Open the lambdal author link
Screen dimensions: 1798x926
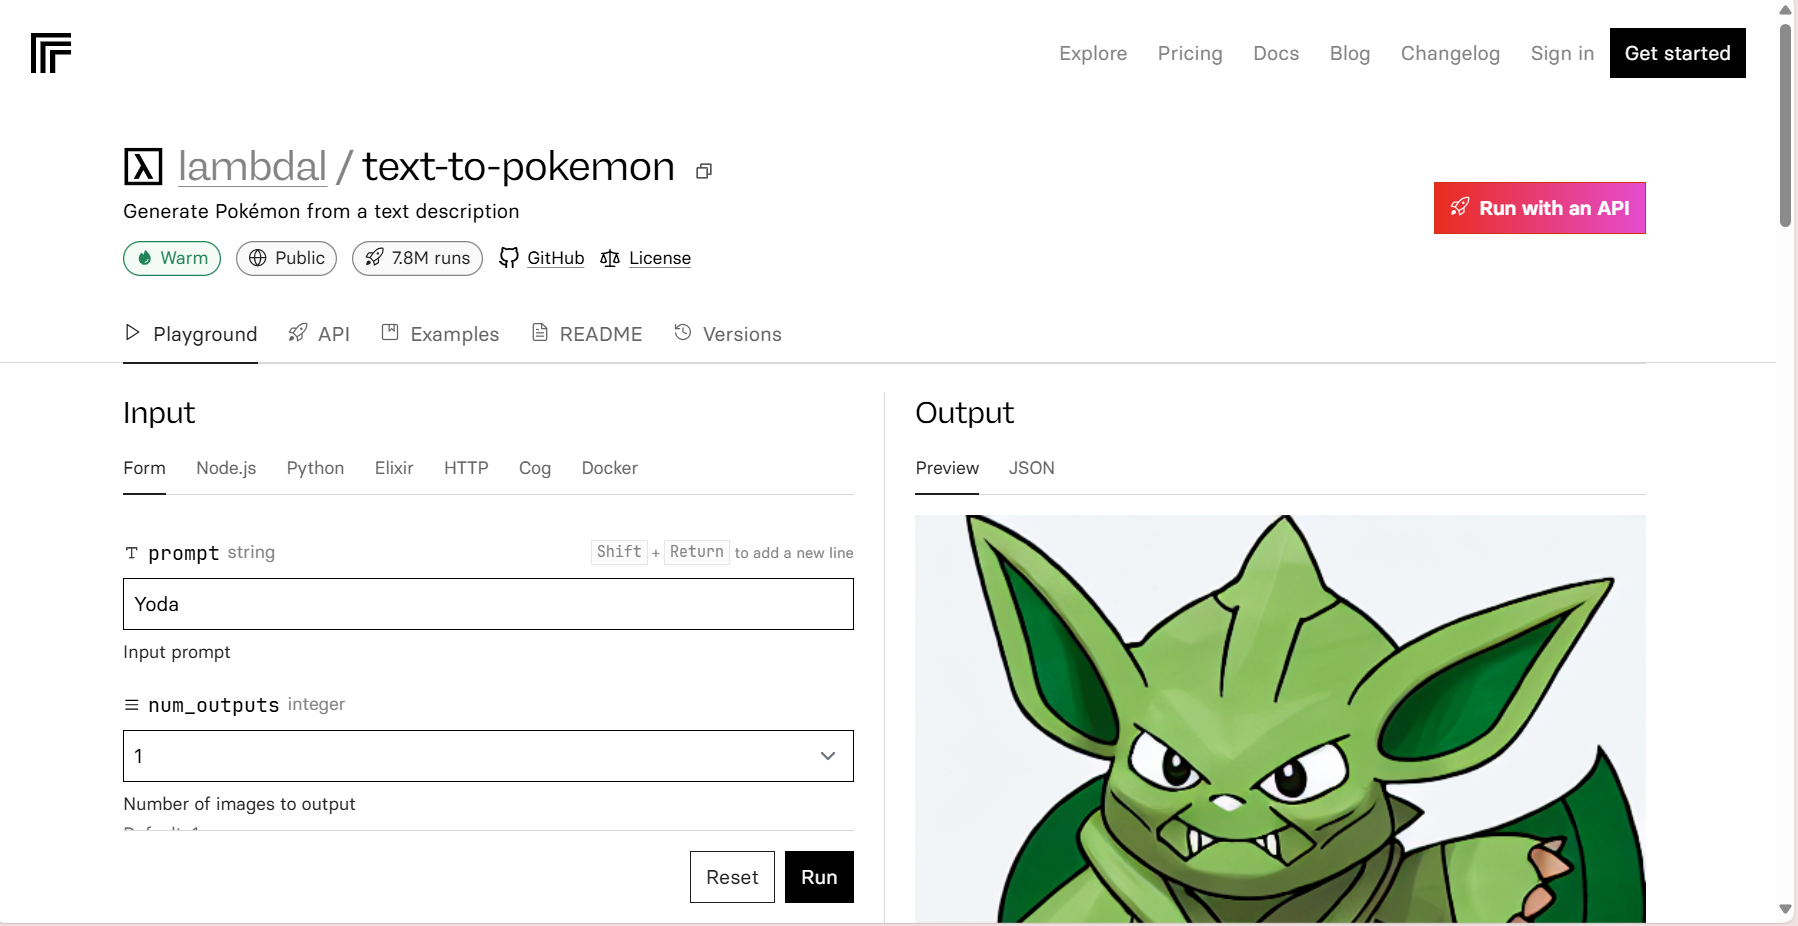[252, 166]
